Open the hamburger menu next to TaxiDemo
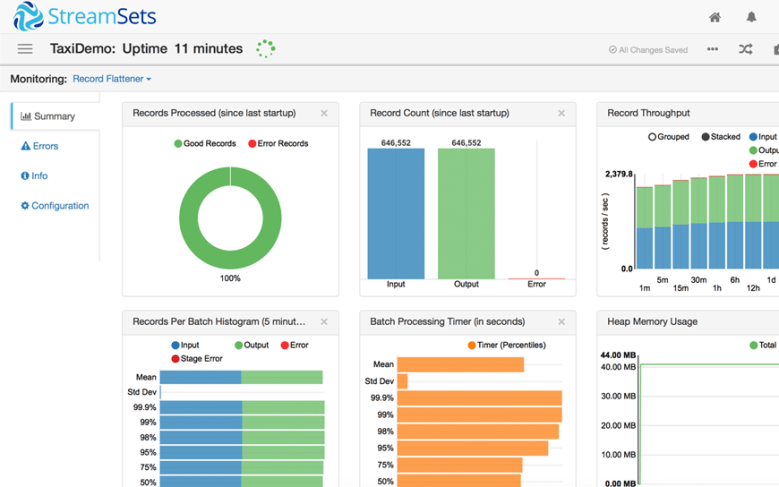779x487 pixels. pyautogui.click(x=25, y=49)
